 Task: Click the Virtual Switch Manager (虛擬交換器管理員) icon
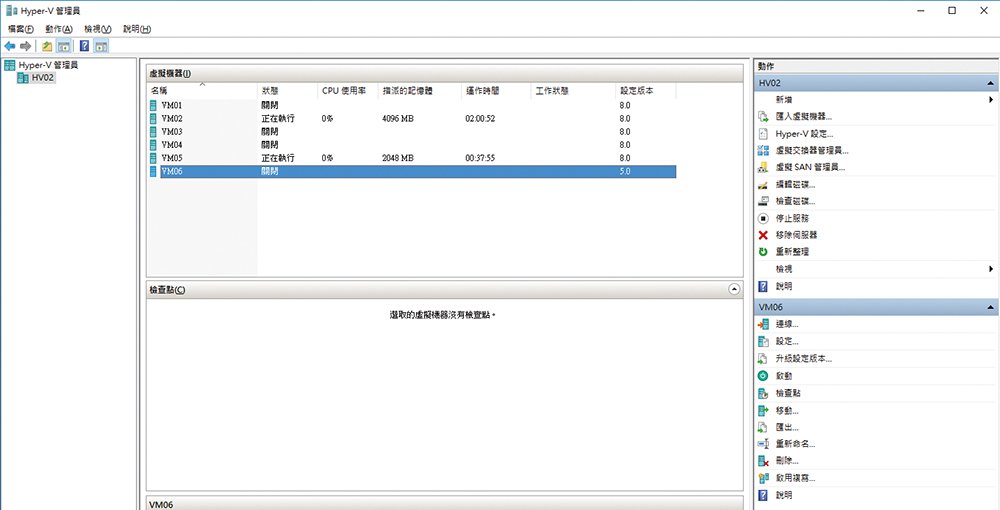tap(763, 150)
